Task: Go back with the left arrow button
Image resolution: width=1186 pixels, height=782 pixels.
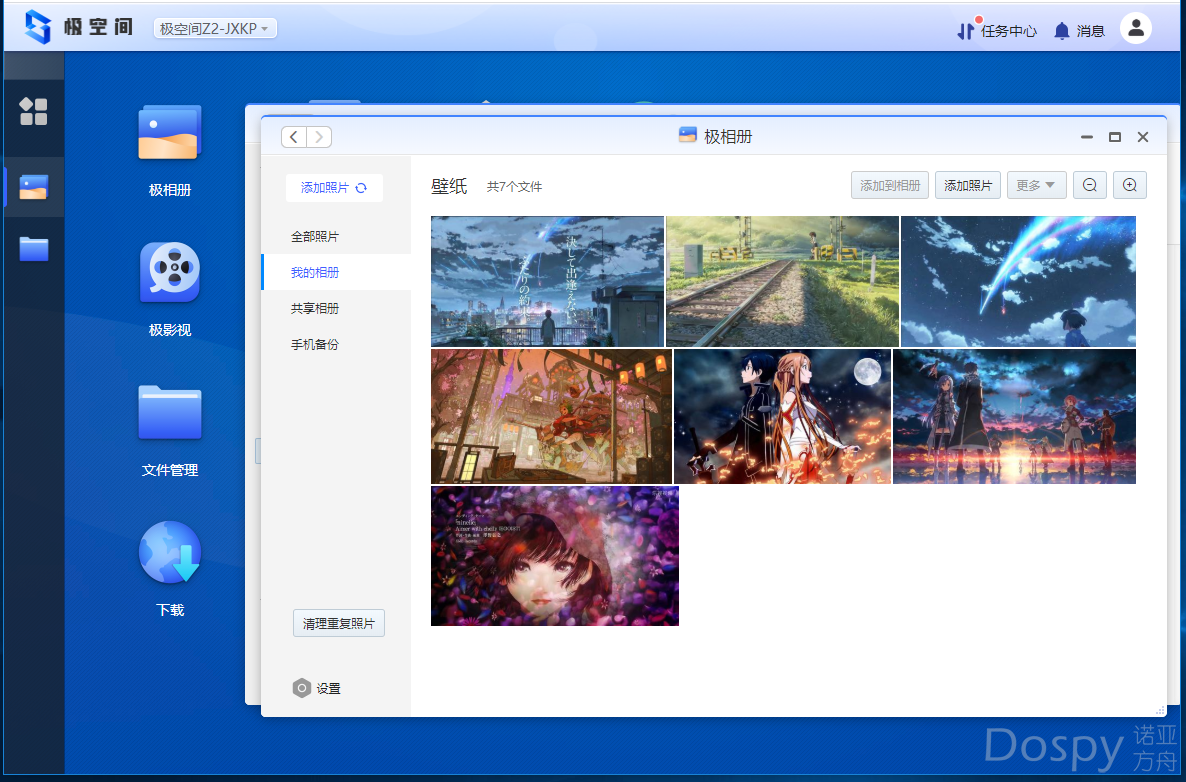Action: (293, 137)
